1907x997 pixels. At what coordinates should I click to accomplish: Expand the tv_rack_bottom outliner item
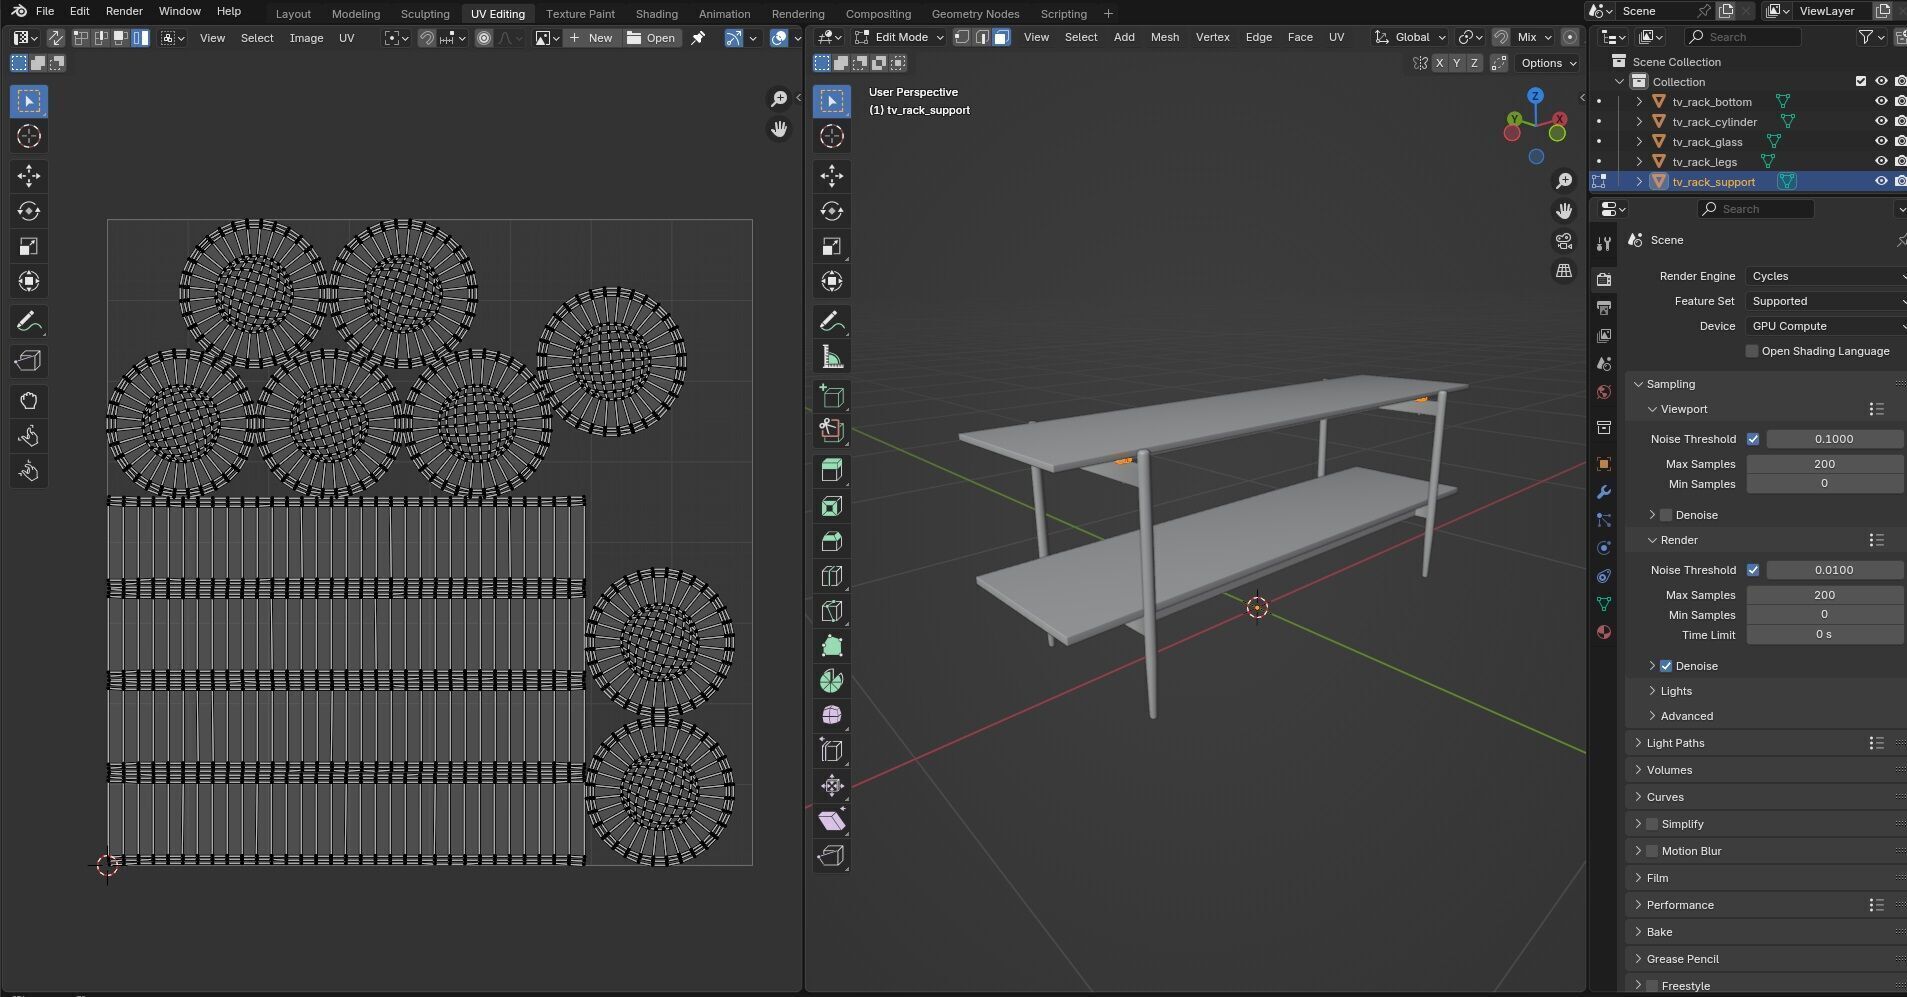[1639, 101]
